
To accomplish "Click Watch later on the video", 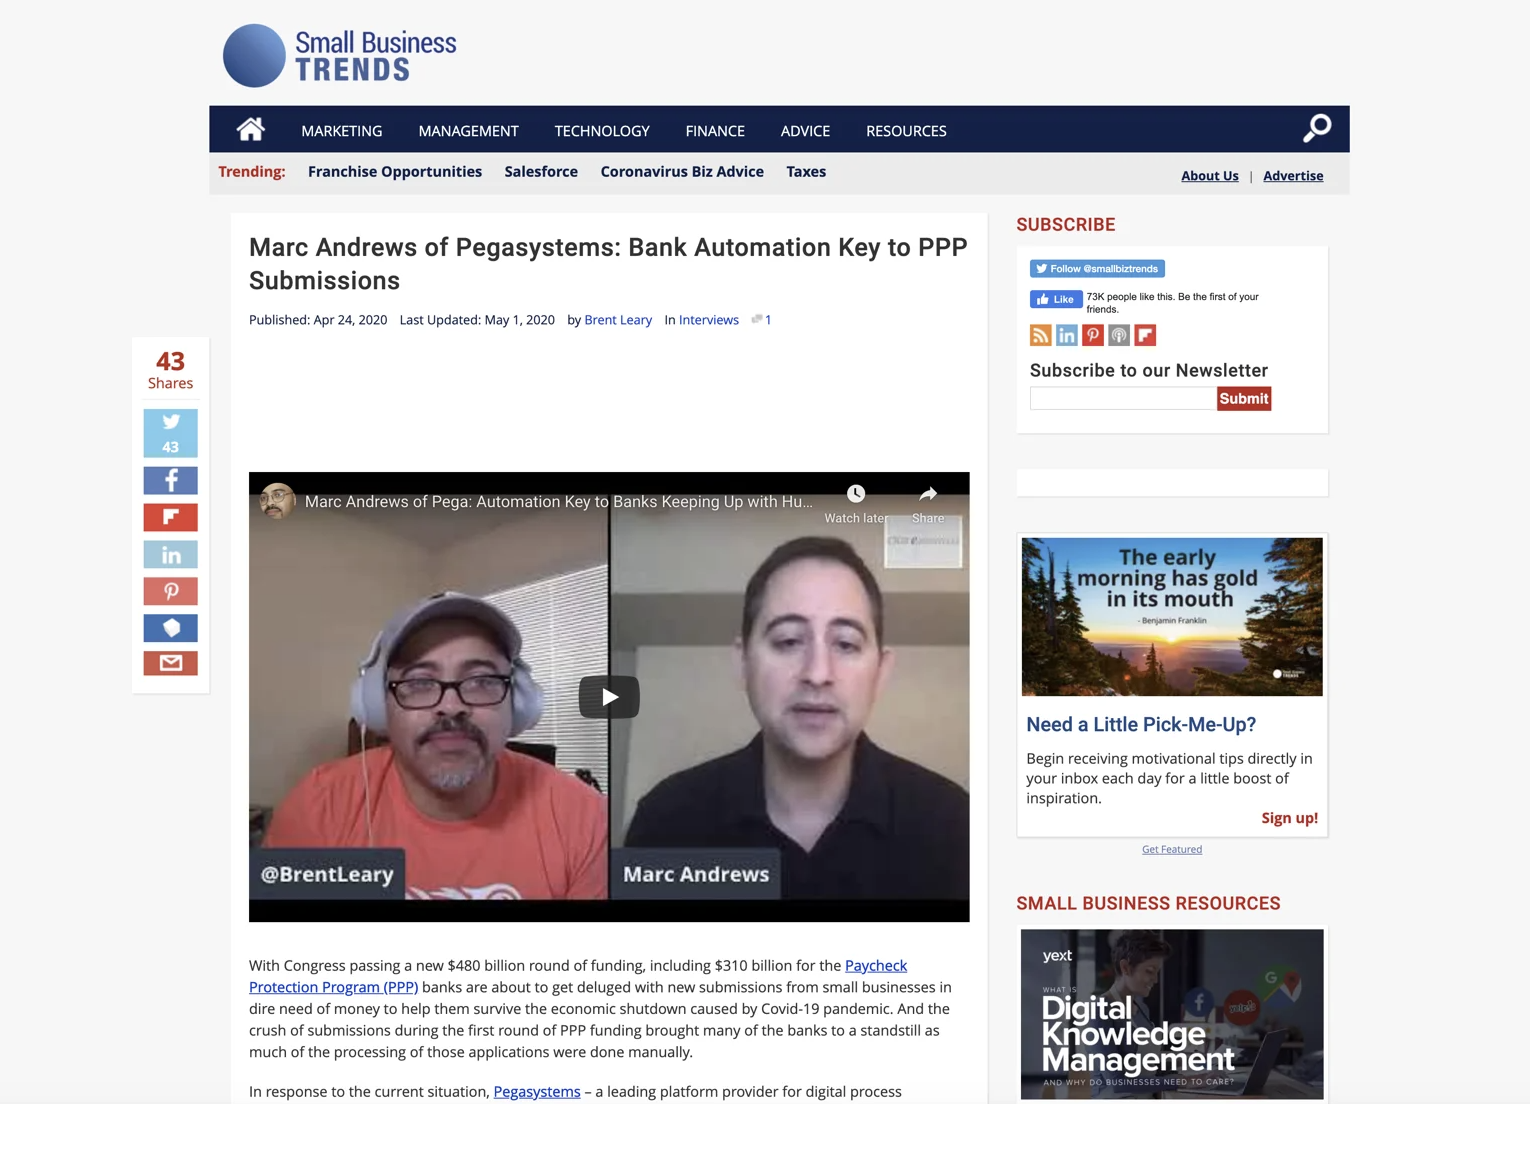I will tap(855, 503).
